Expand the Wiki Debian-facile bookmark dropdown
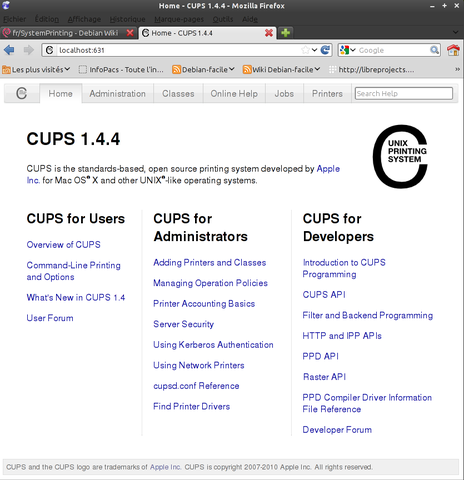Screen dimensions: 464x480 pos(317,69)
